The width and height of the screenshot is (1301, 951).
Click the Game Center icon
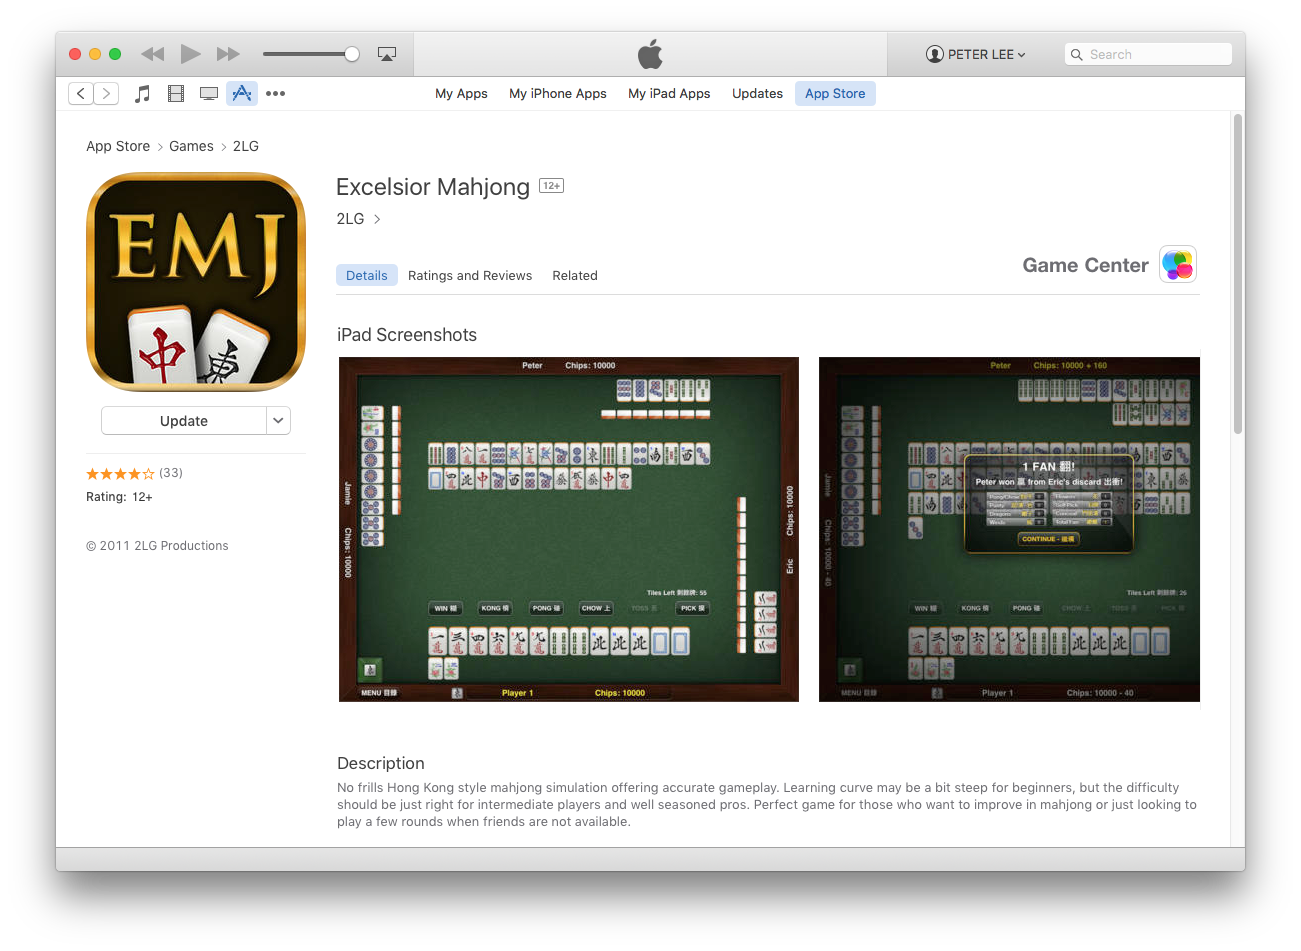pyautogui.click(x=1178, y=265)
